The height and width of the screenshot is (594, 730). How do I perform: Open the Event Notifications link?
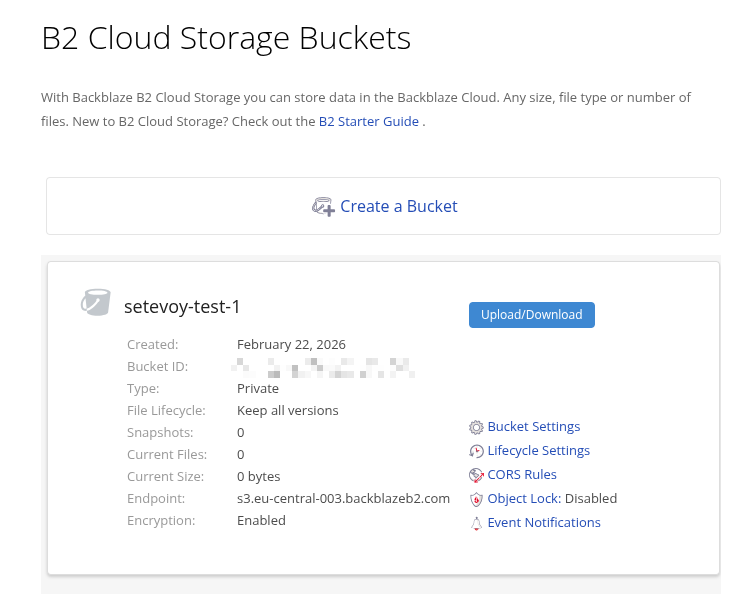pyautogui.click(x=544, y=523)
